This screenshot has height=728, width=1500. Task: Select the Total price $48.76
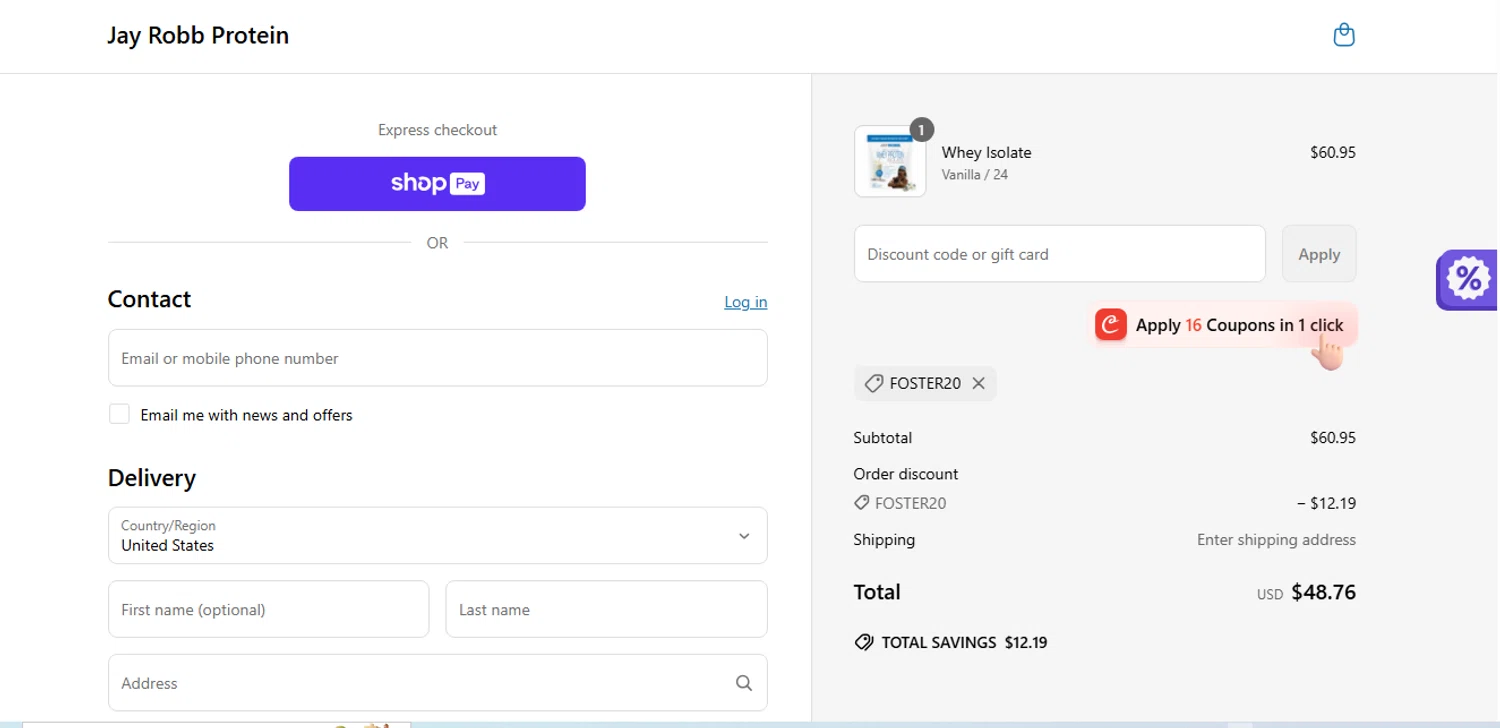(x=1323, y=592)
